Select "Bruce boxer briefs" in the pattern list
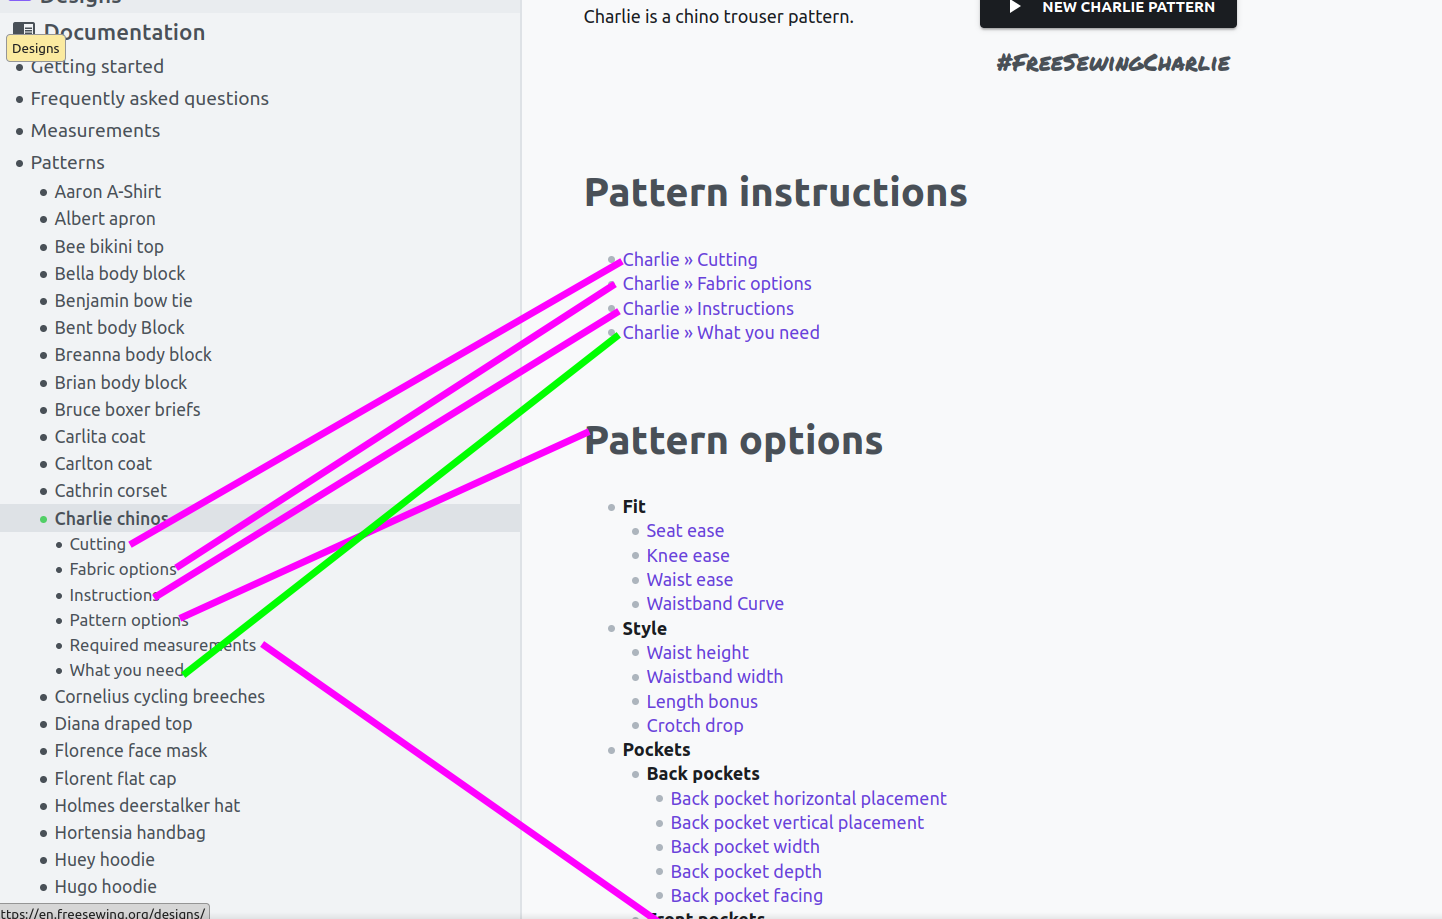Viewport: 1442px width, 919px height. (x=127, y=409)
